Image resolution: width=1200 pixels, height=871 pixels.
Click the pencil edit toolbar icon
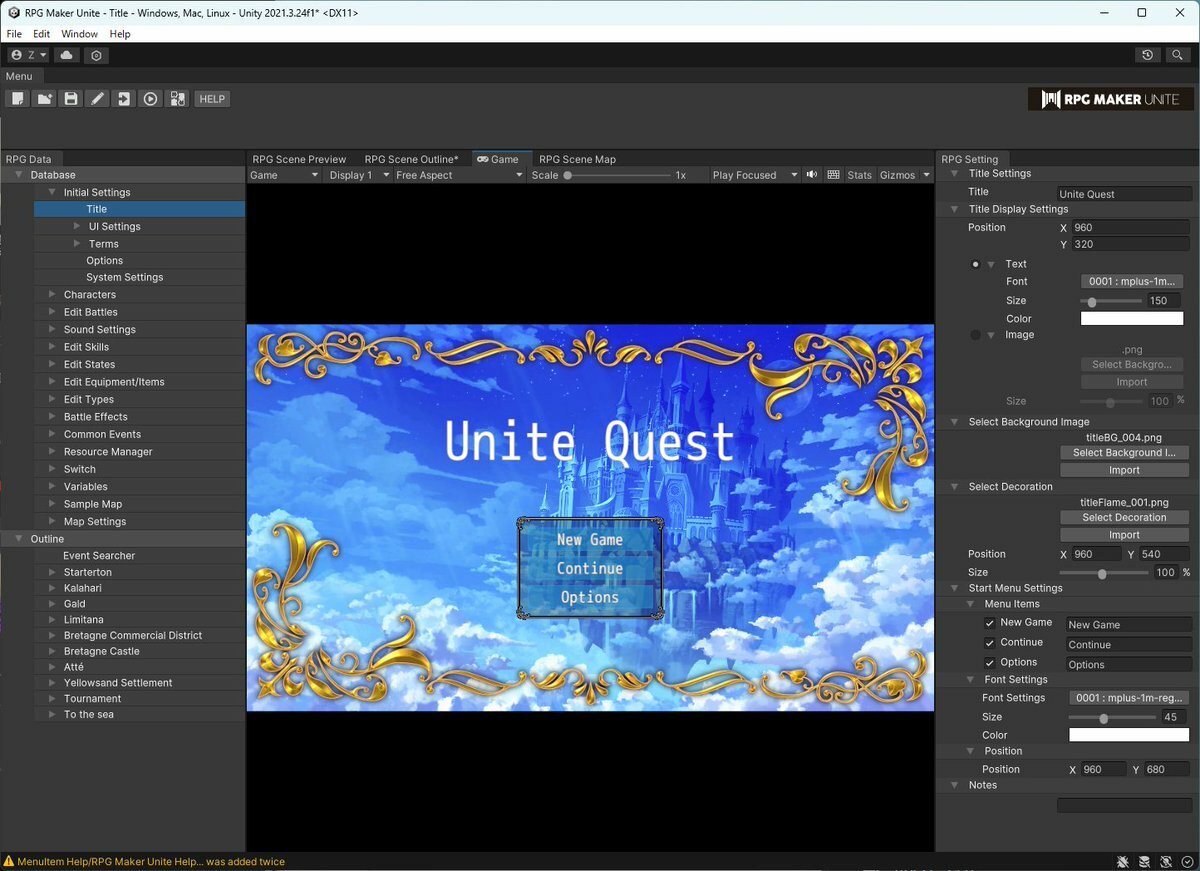[x=97, y=99]
